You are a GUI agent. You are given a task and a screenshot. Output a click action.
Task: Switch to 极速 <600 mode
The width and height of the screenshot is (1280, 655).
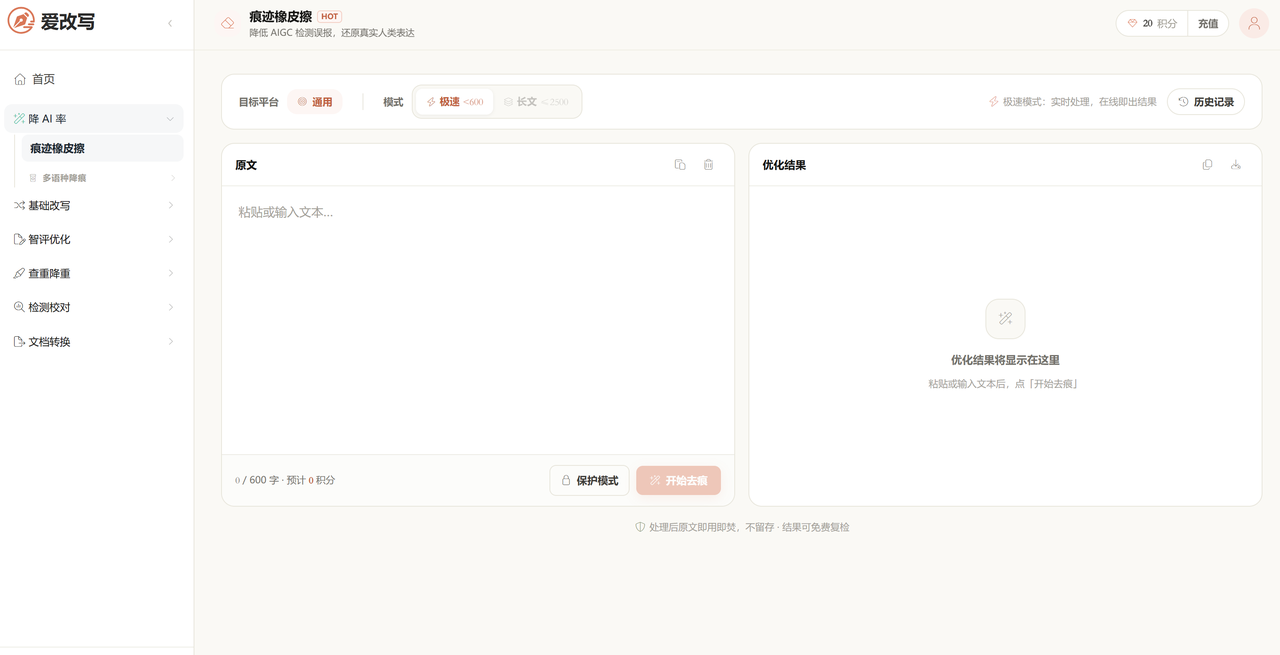[454, 102]
